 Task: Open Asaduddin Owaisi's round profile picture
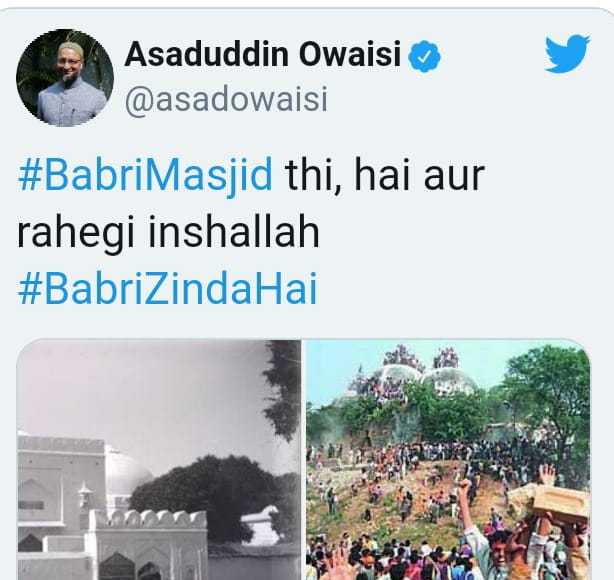[x=65, y=78]
